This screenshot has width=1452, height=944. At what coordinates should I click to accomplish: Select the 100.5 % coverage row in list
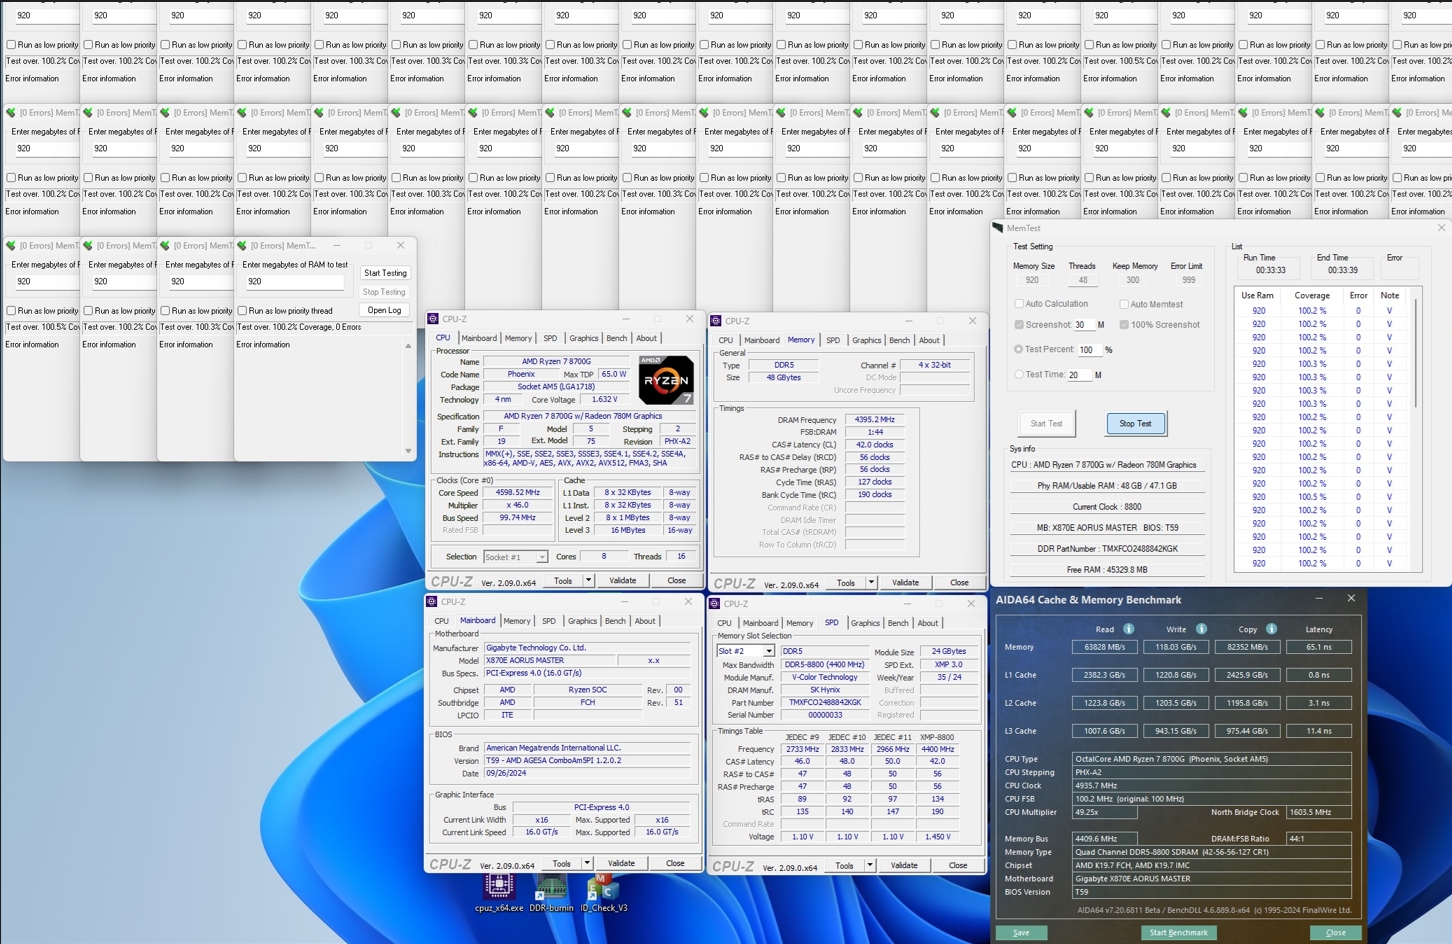1324,497
